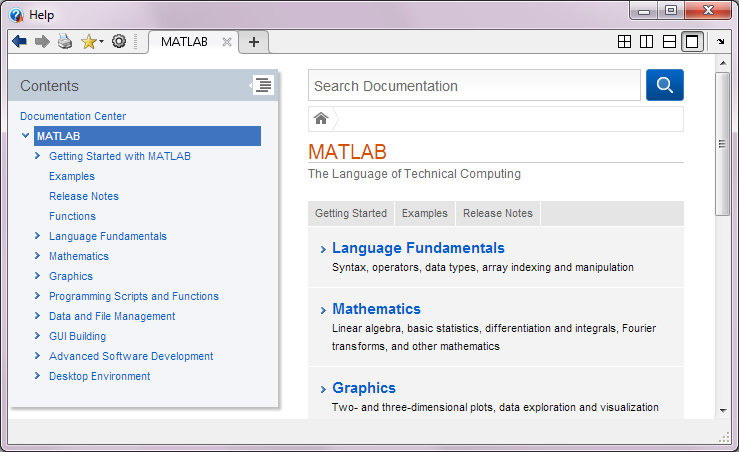Go to home via breadcrumb house icon

pyautogui.click(x=321, y=118)
